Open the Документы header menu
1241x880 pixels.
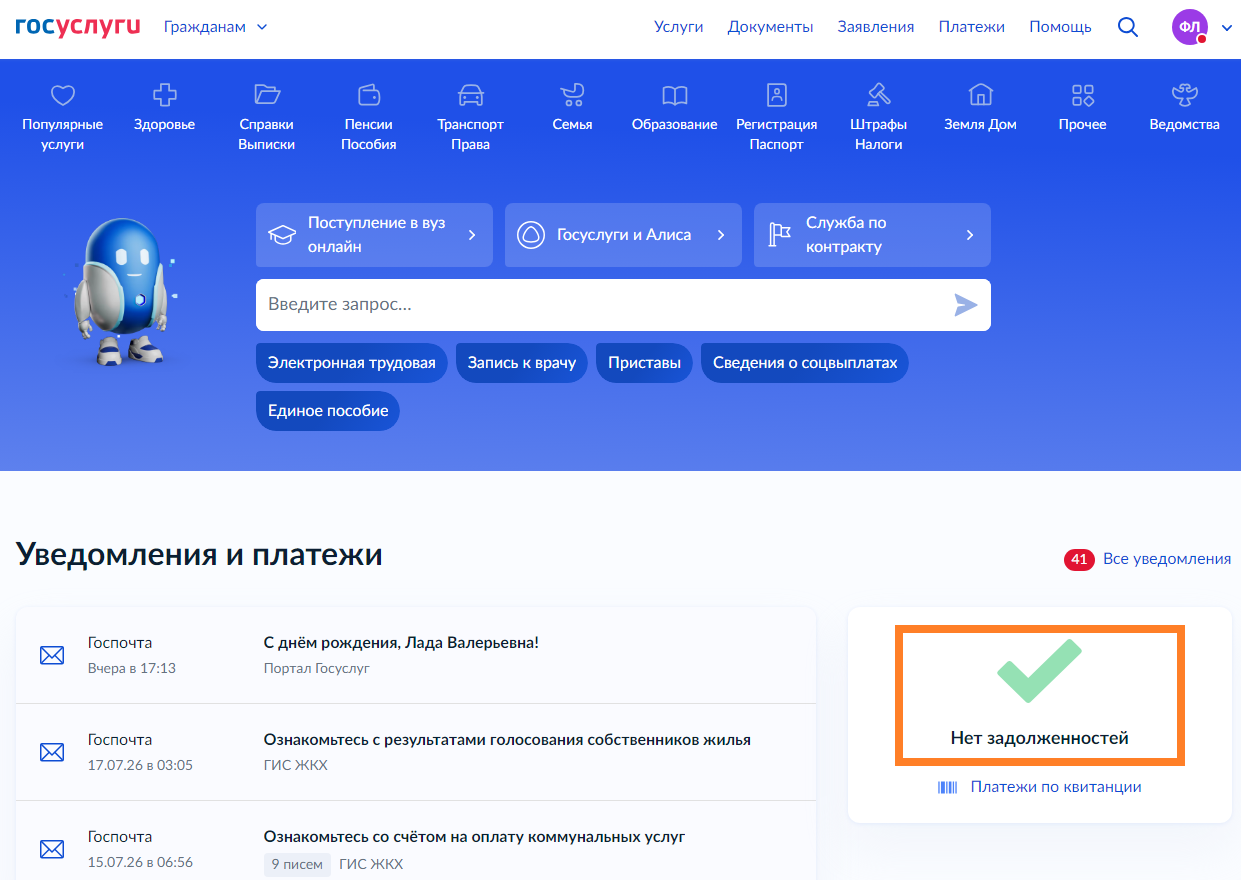tap(771, 27)
